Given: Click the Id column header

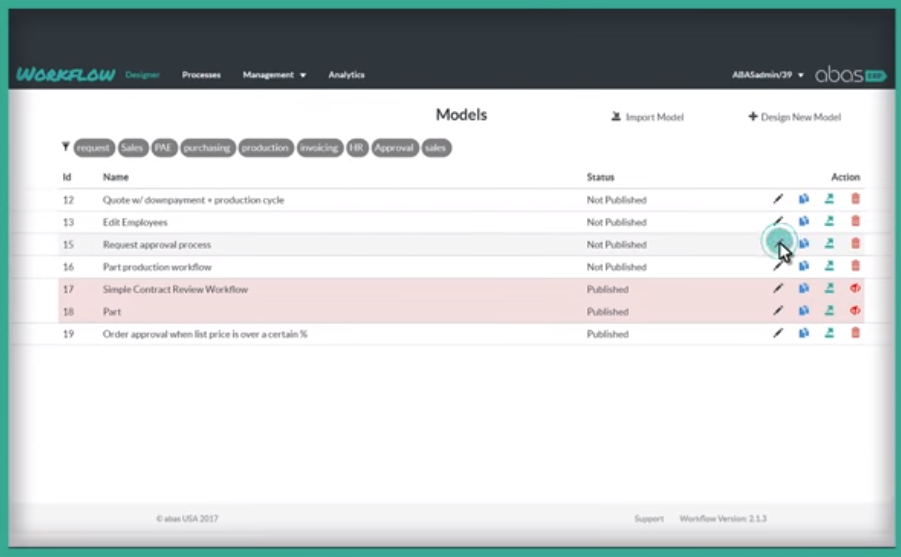Looking at the screenshot, I should (67, 177).
